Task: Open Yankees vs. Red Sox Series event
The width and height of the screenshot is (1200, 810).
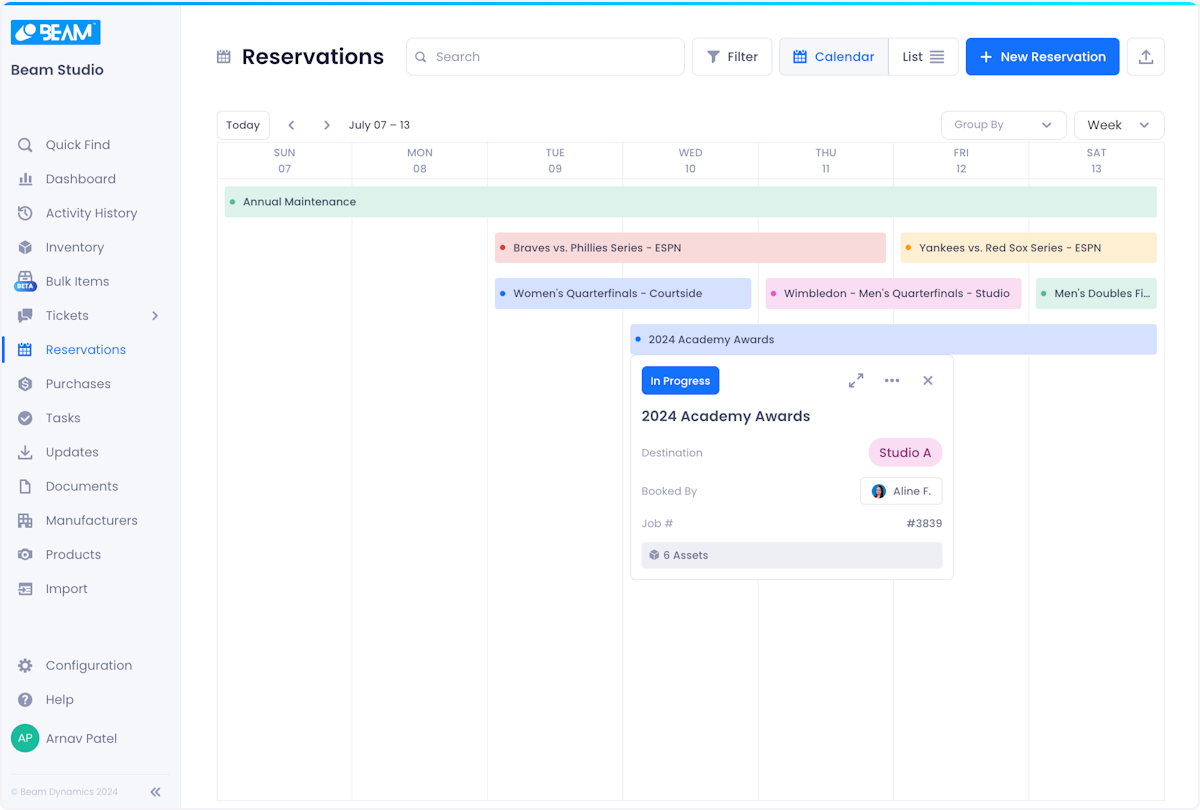Action: click(x=1028, y=248)
